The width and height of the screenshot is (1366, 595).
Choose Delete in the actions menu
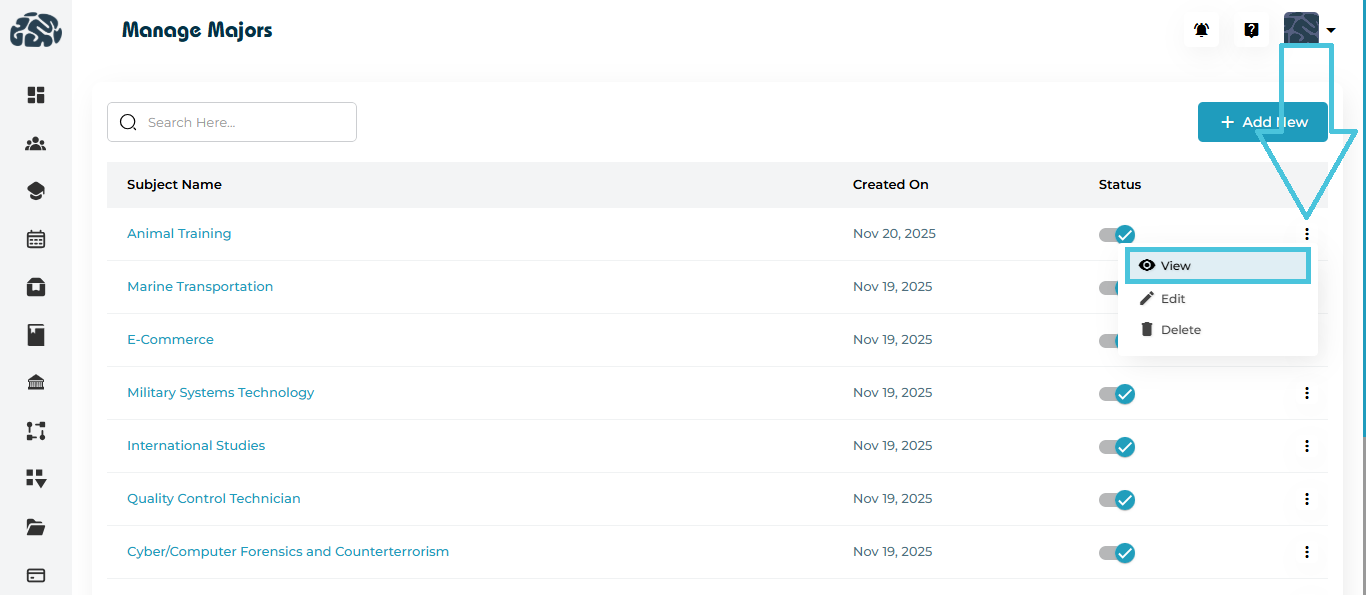pos(1180,330)
